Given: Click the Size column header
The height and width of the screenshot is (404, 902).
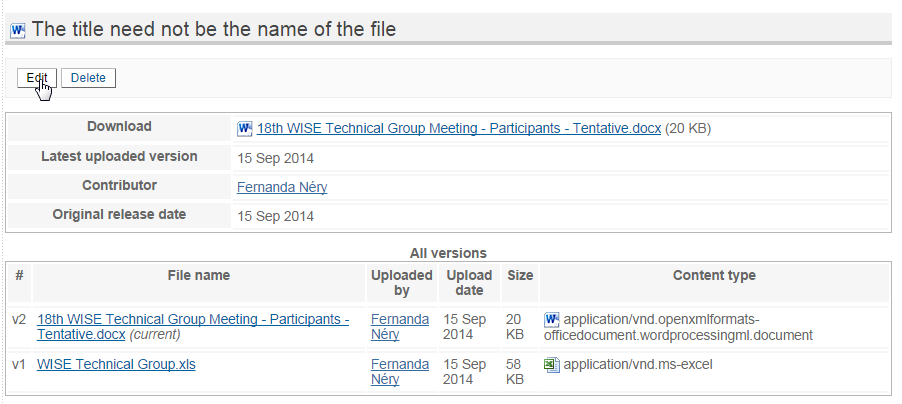Looking at the screenshot, I should pos(520,276).
